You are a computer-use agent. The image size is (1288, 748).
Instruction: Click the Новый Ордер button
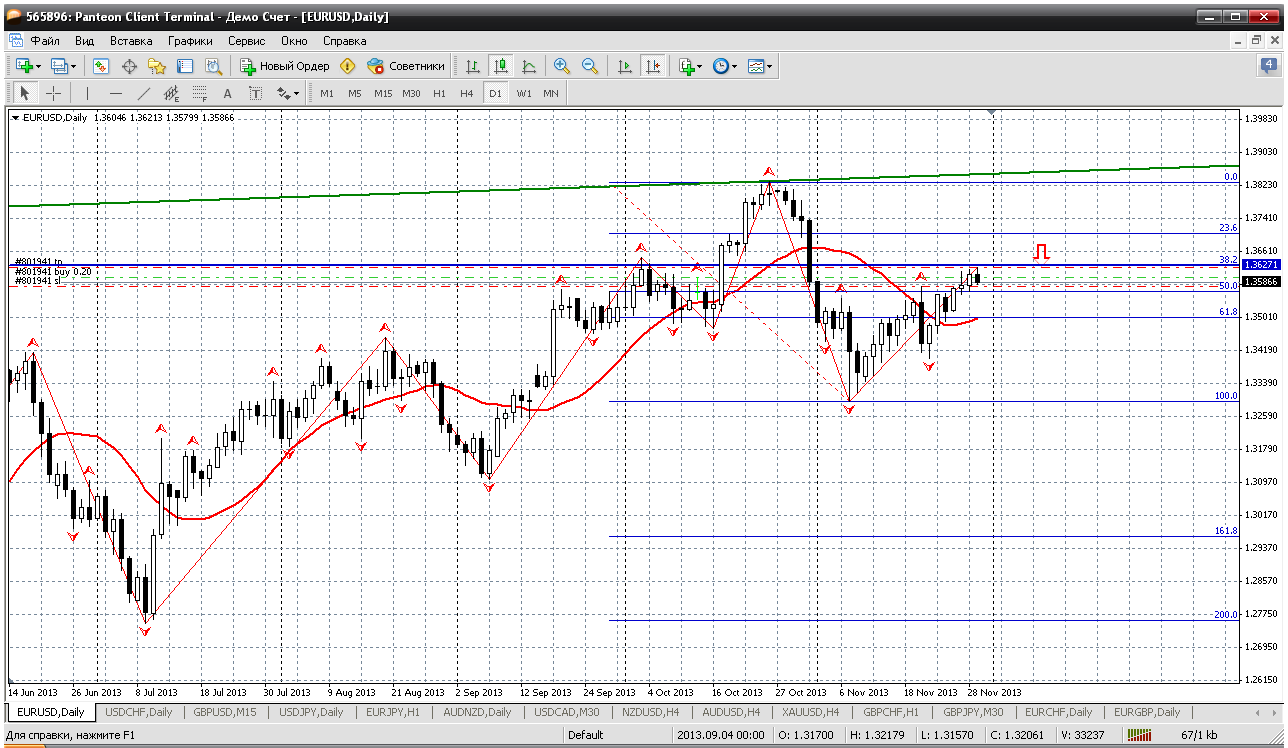tap(285, 66)
